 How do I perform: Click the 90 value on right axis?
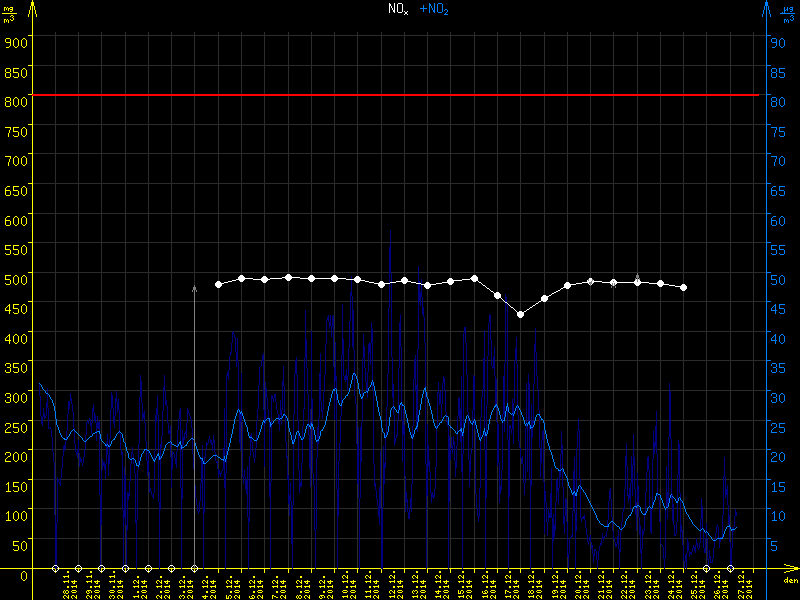[x=775, y=42]
